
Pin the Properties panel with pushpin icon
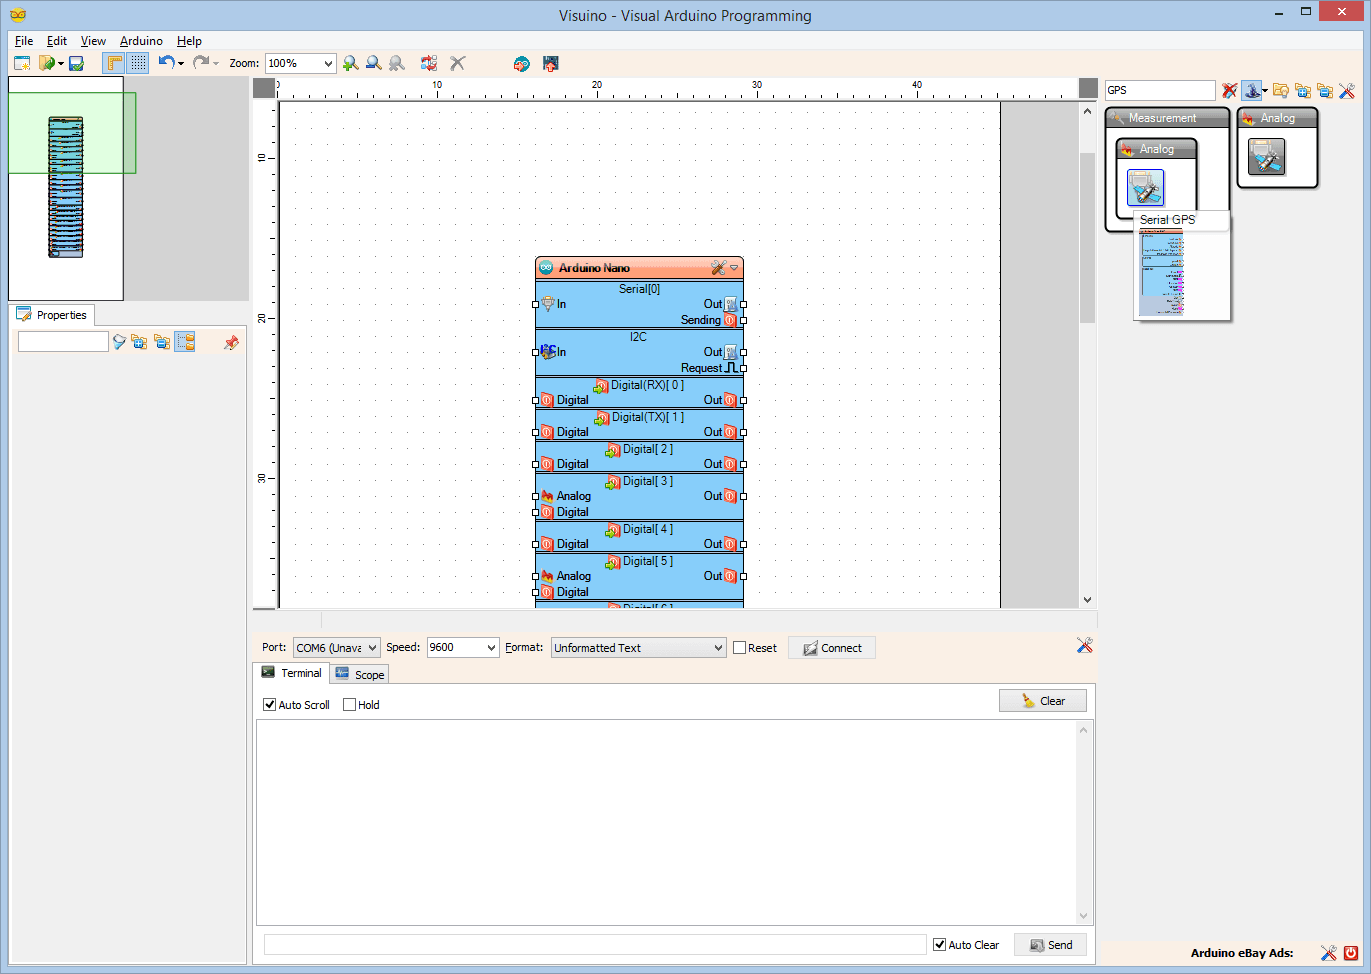click(x=231, y=341)
